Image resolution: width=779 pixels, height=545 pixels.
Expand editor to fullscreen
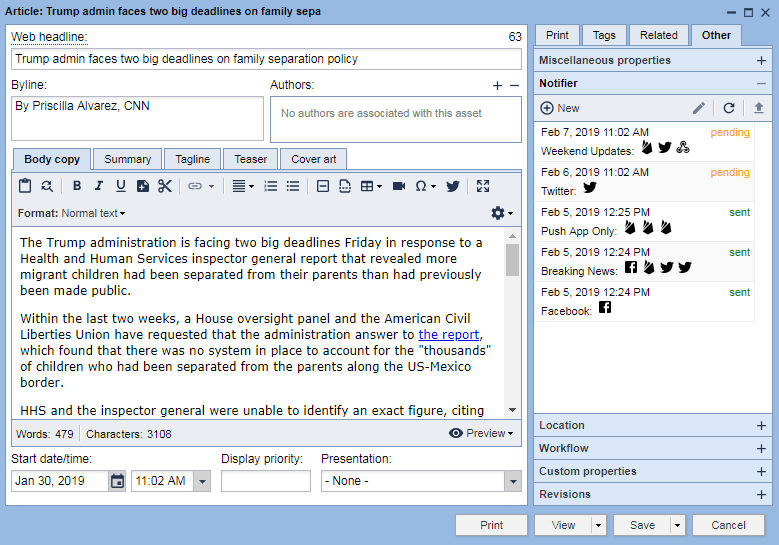[483, 186]
